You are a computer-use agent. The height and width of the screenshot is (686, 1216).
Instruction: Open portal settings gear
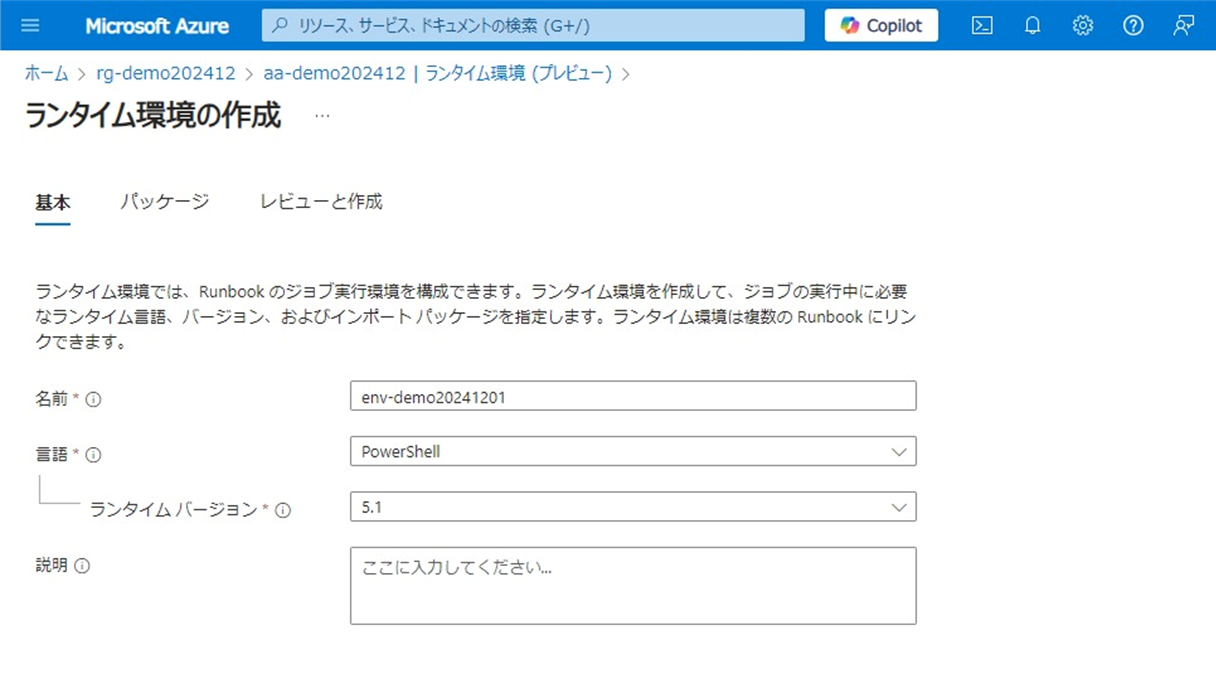pyautogui.click(x=1083, y=26)
